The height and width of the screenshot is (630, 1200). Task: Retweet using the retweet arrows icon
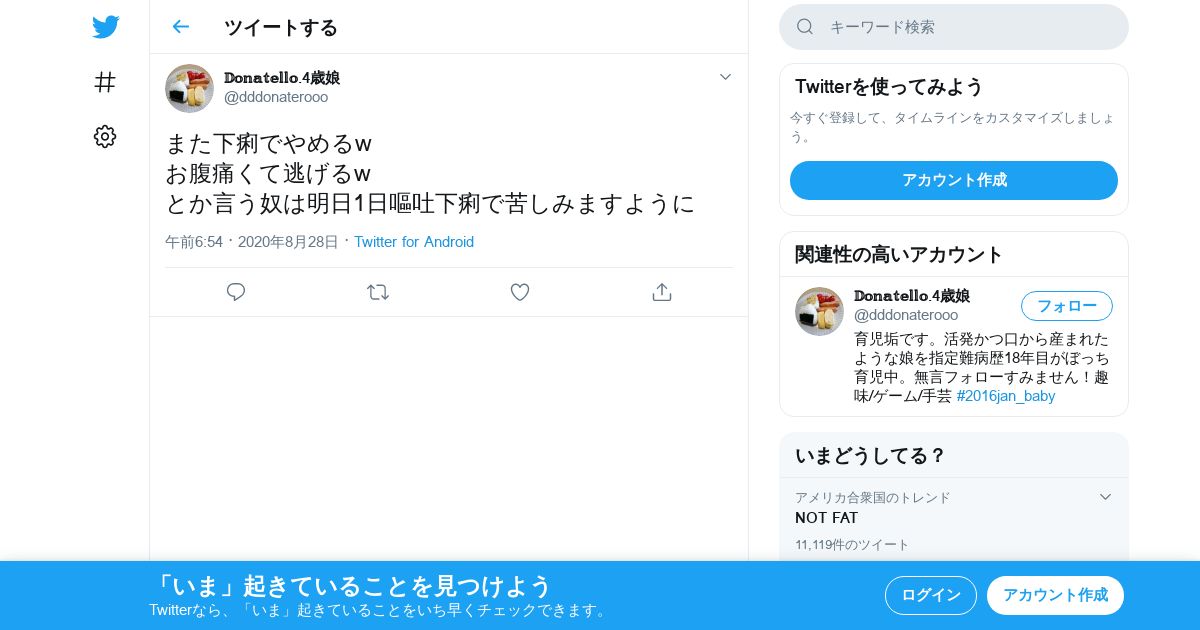pos(378,292)
